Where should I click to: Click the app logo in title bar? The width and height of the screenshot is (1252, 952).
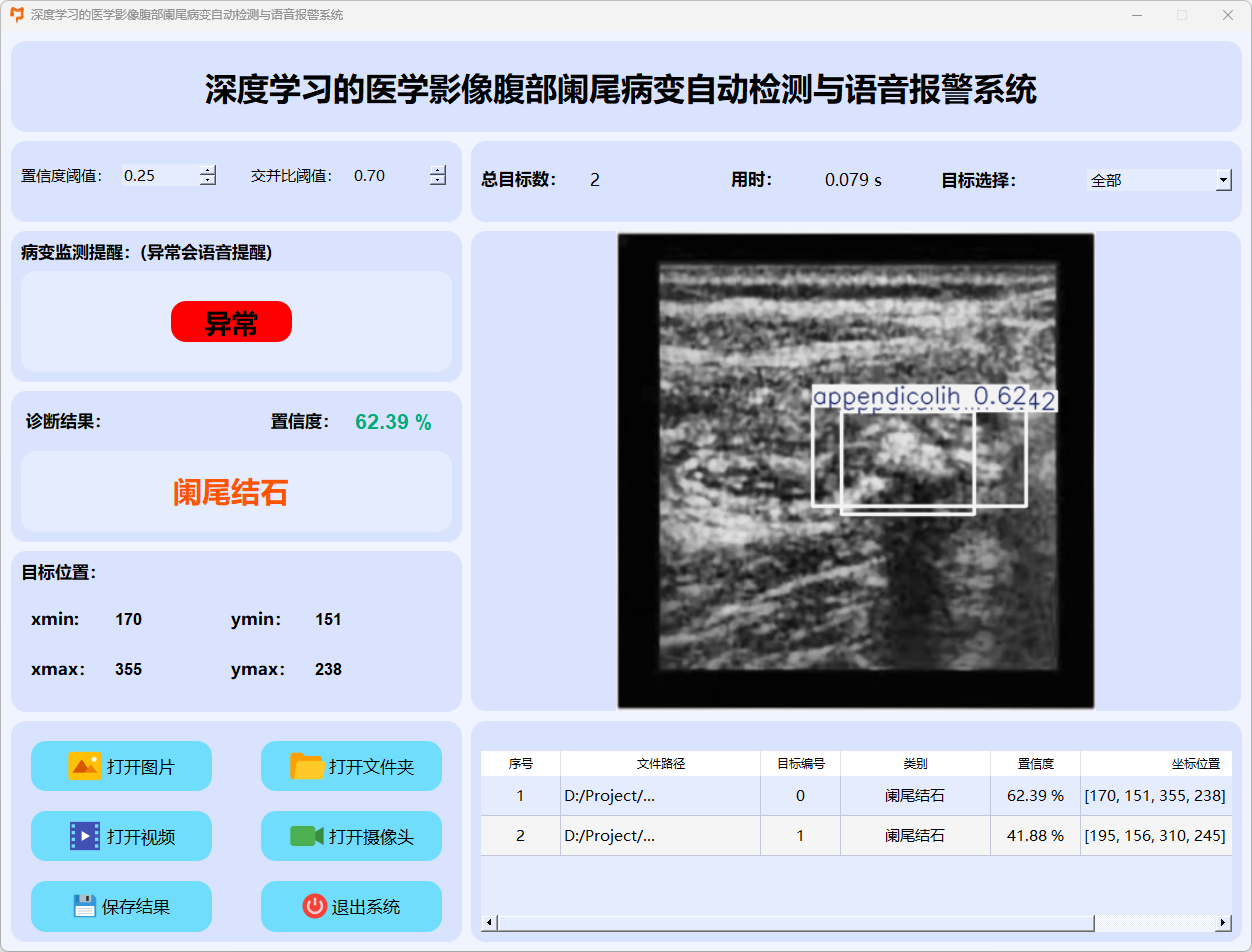point(17,15)
